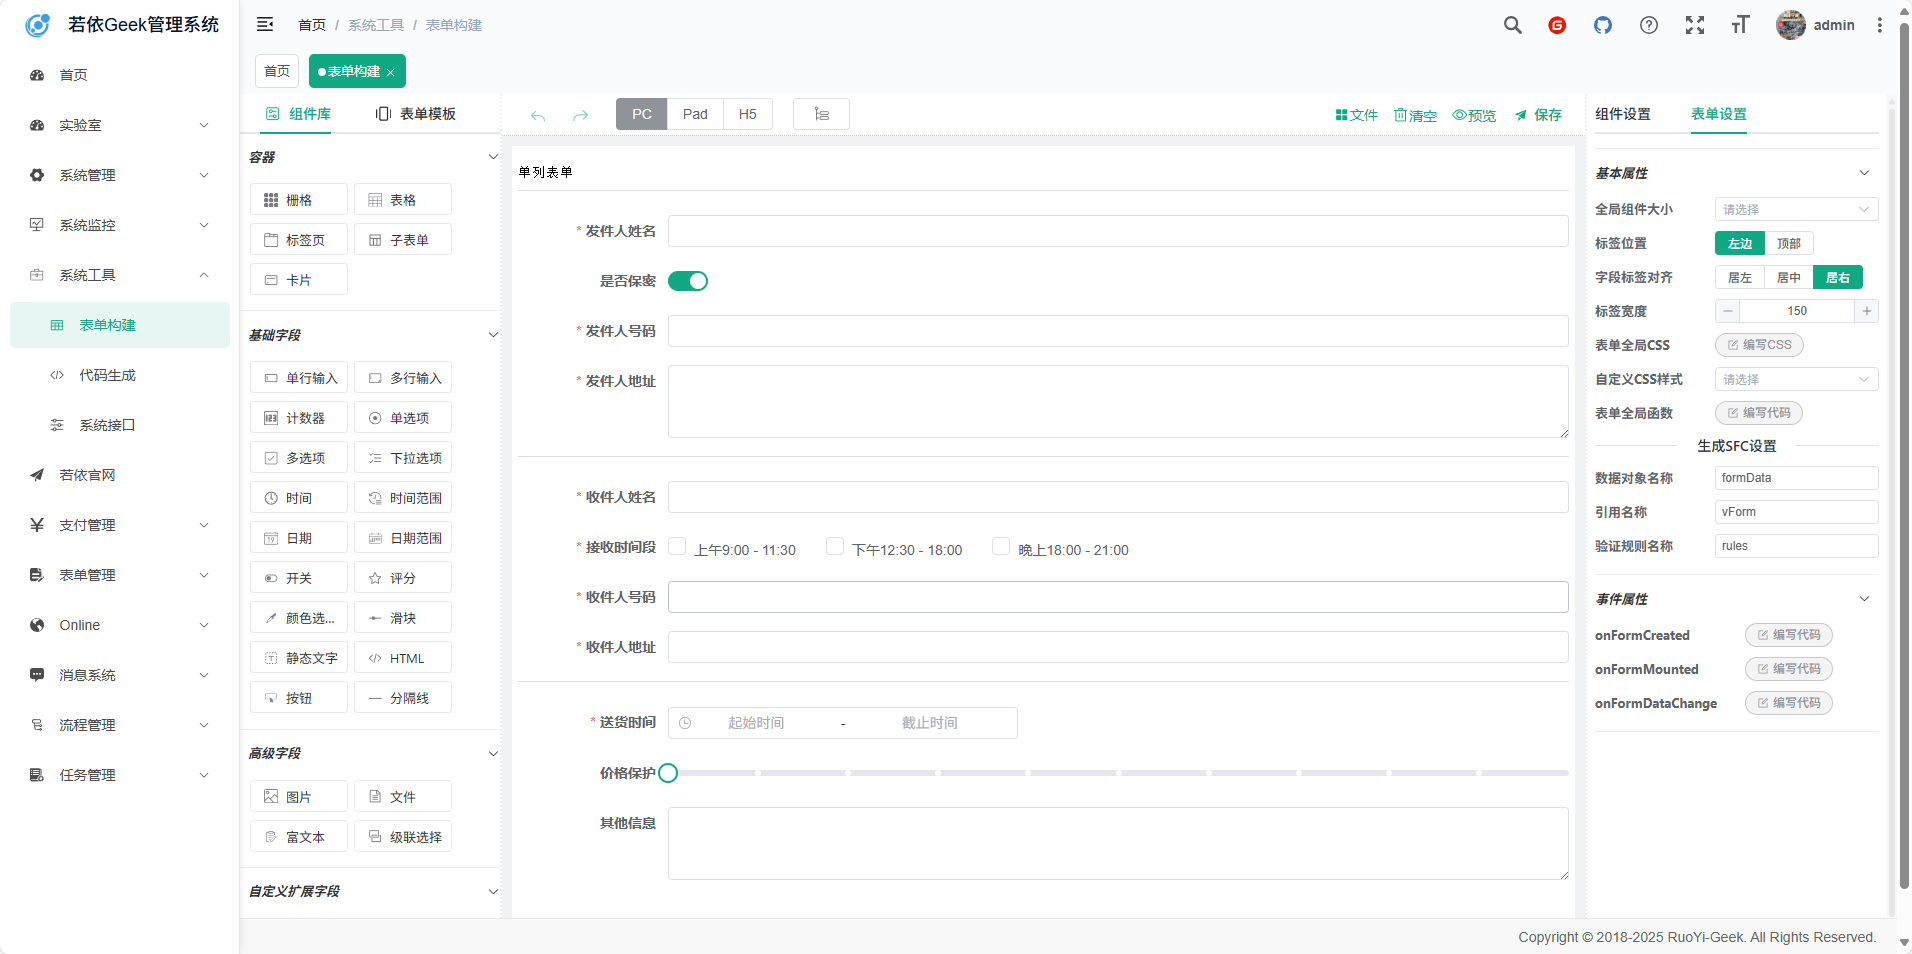This screenshot has width=1912, height=954.
Task: Open the GitHub repository icon
Action: (x=1603, y=25)
